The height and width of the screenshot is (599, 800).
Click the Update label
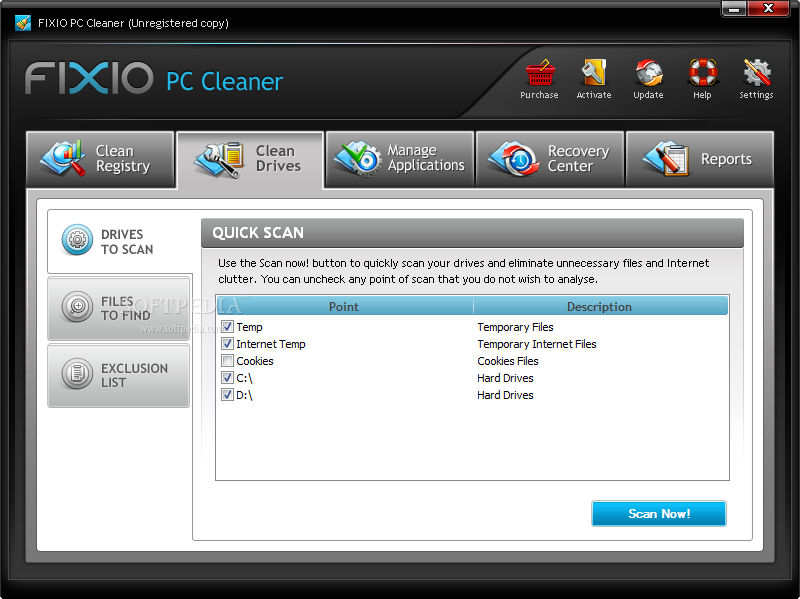(x=648, y=95)
